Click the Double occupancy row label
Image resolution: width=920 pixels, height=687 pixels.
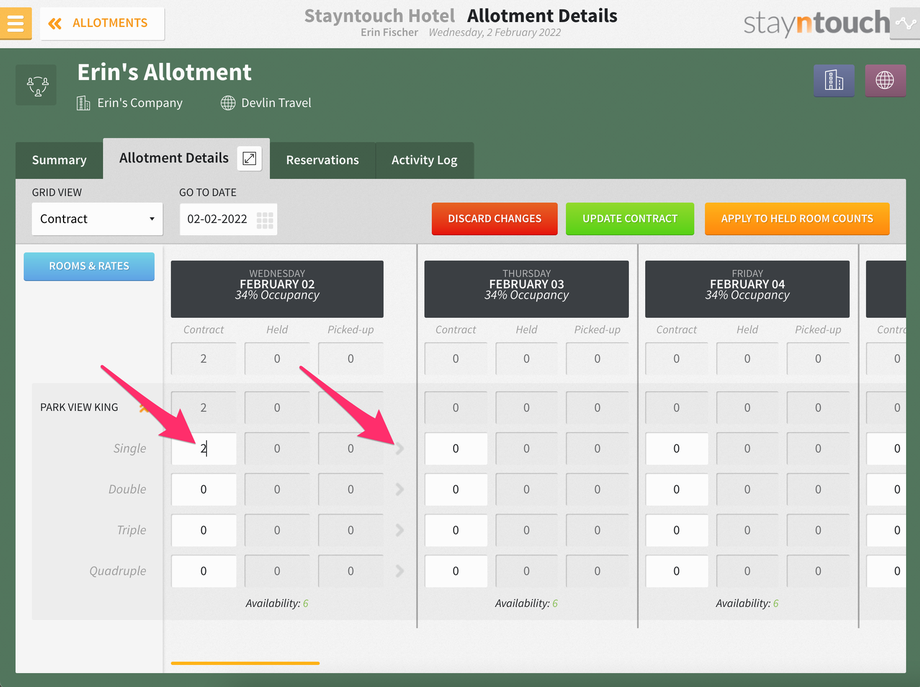pyautogui.click(x=127, y=489)
